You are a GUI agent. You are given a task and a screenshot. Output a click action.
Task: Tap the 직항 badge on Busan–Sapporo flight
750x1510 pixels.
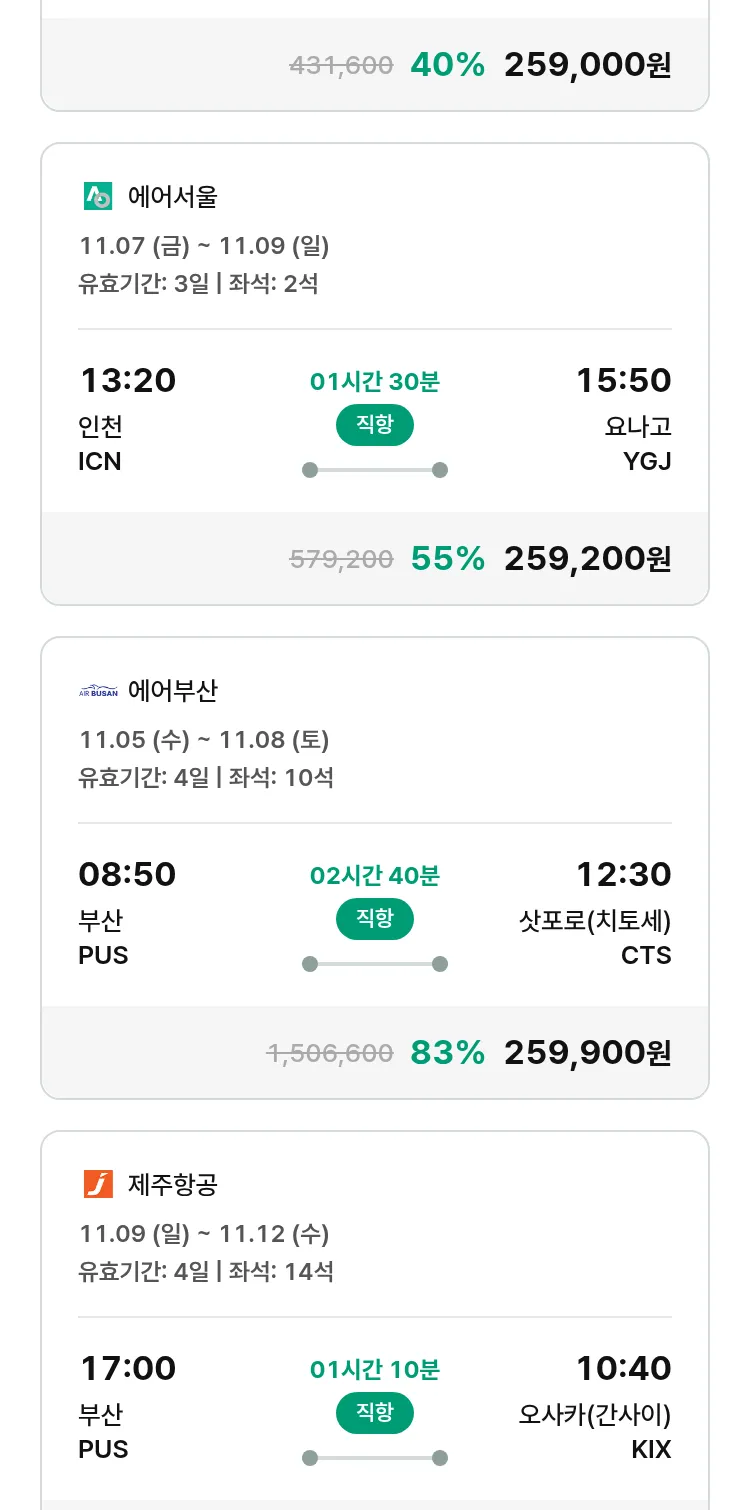click(x=374, y=919)
